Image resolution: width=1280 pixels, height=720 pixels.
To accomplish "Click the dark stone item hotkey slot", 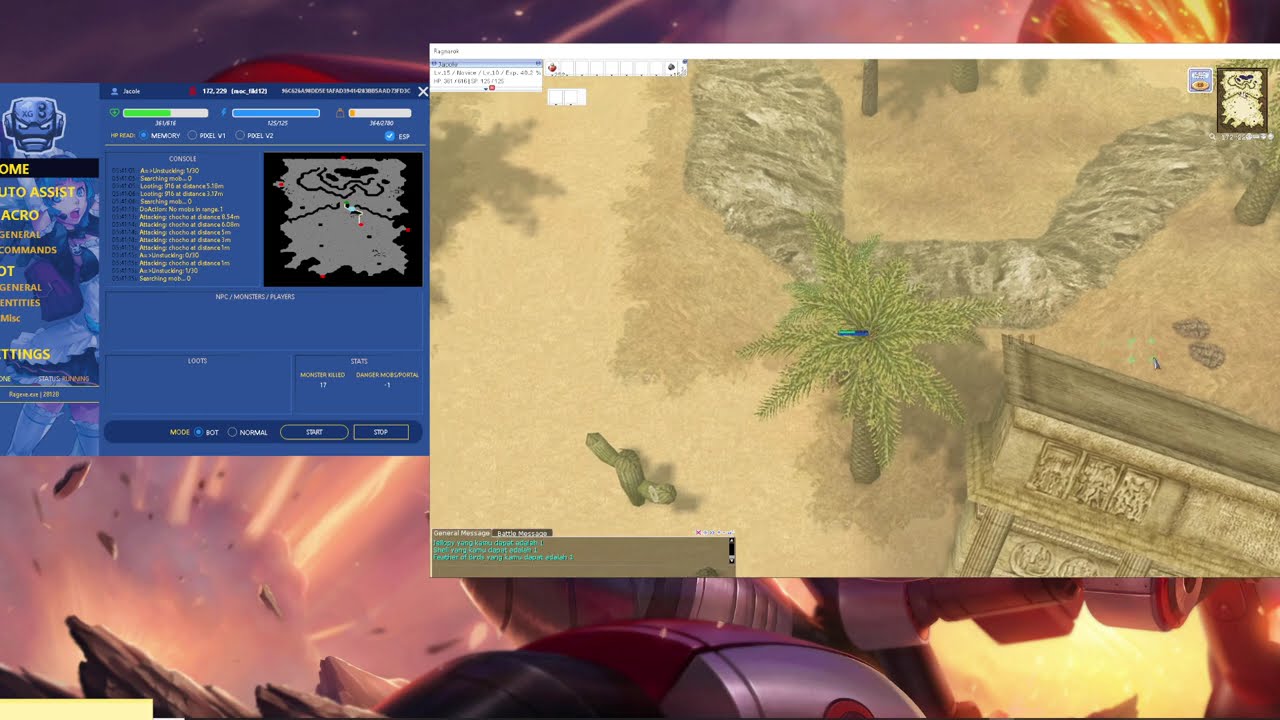I will pyautogui.click(x=671, y=68).
